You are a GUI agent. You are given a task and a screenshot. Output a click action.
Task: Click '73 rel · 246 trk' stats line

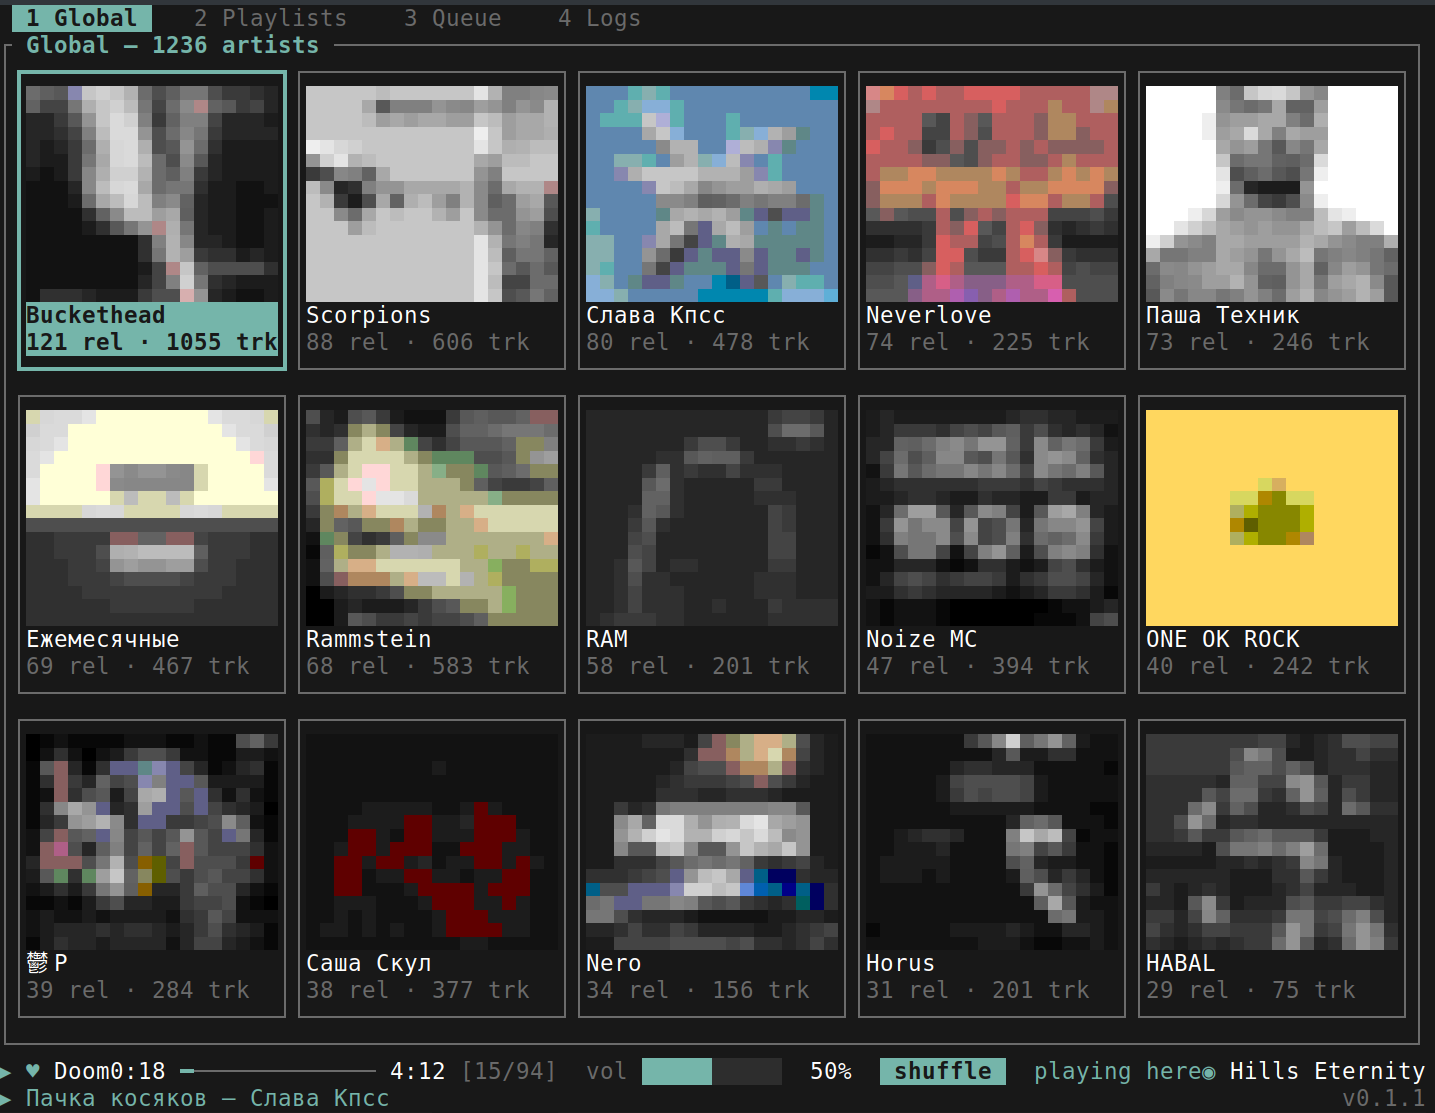1258,342
